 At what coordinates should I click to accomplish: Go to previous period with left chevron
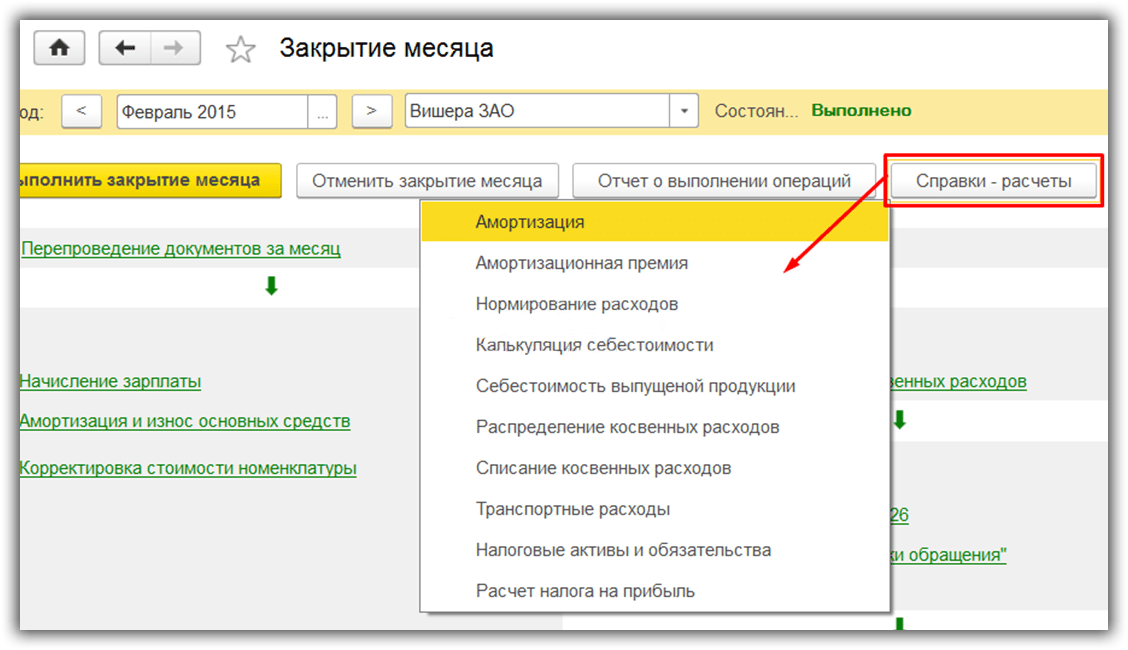(82, 111)
